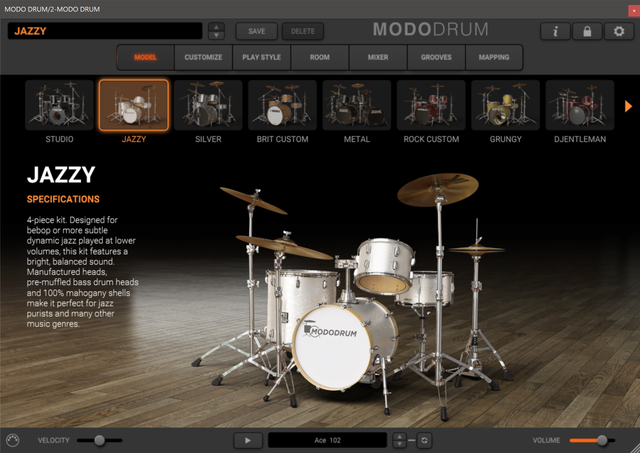Click the MIDI connector icon near Velocity
This screenshot has width=640, height=453.
(x=13, y=440)
